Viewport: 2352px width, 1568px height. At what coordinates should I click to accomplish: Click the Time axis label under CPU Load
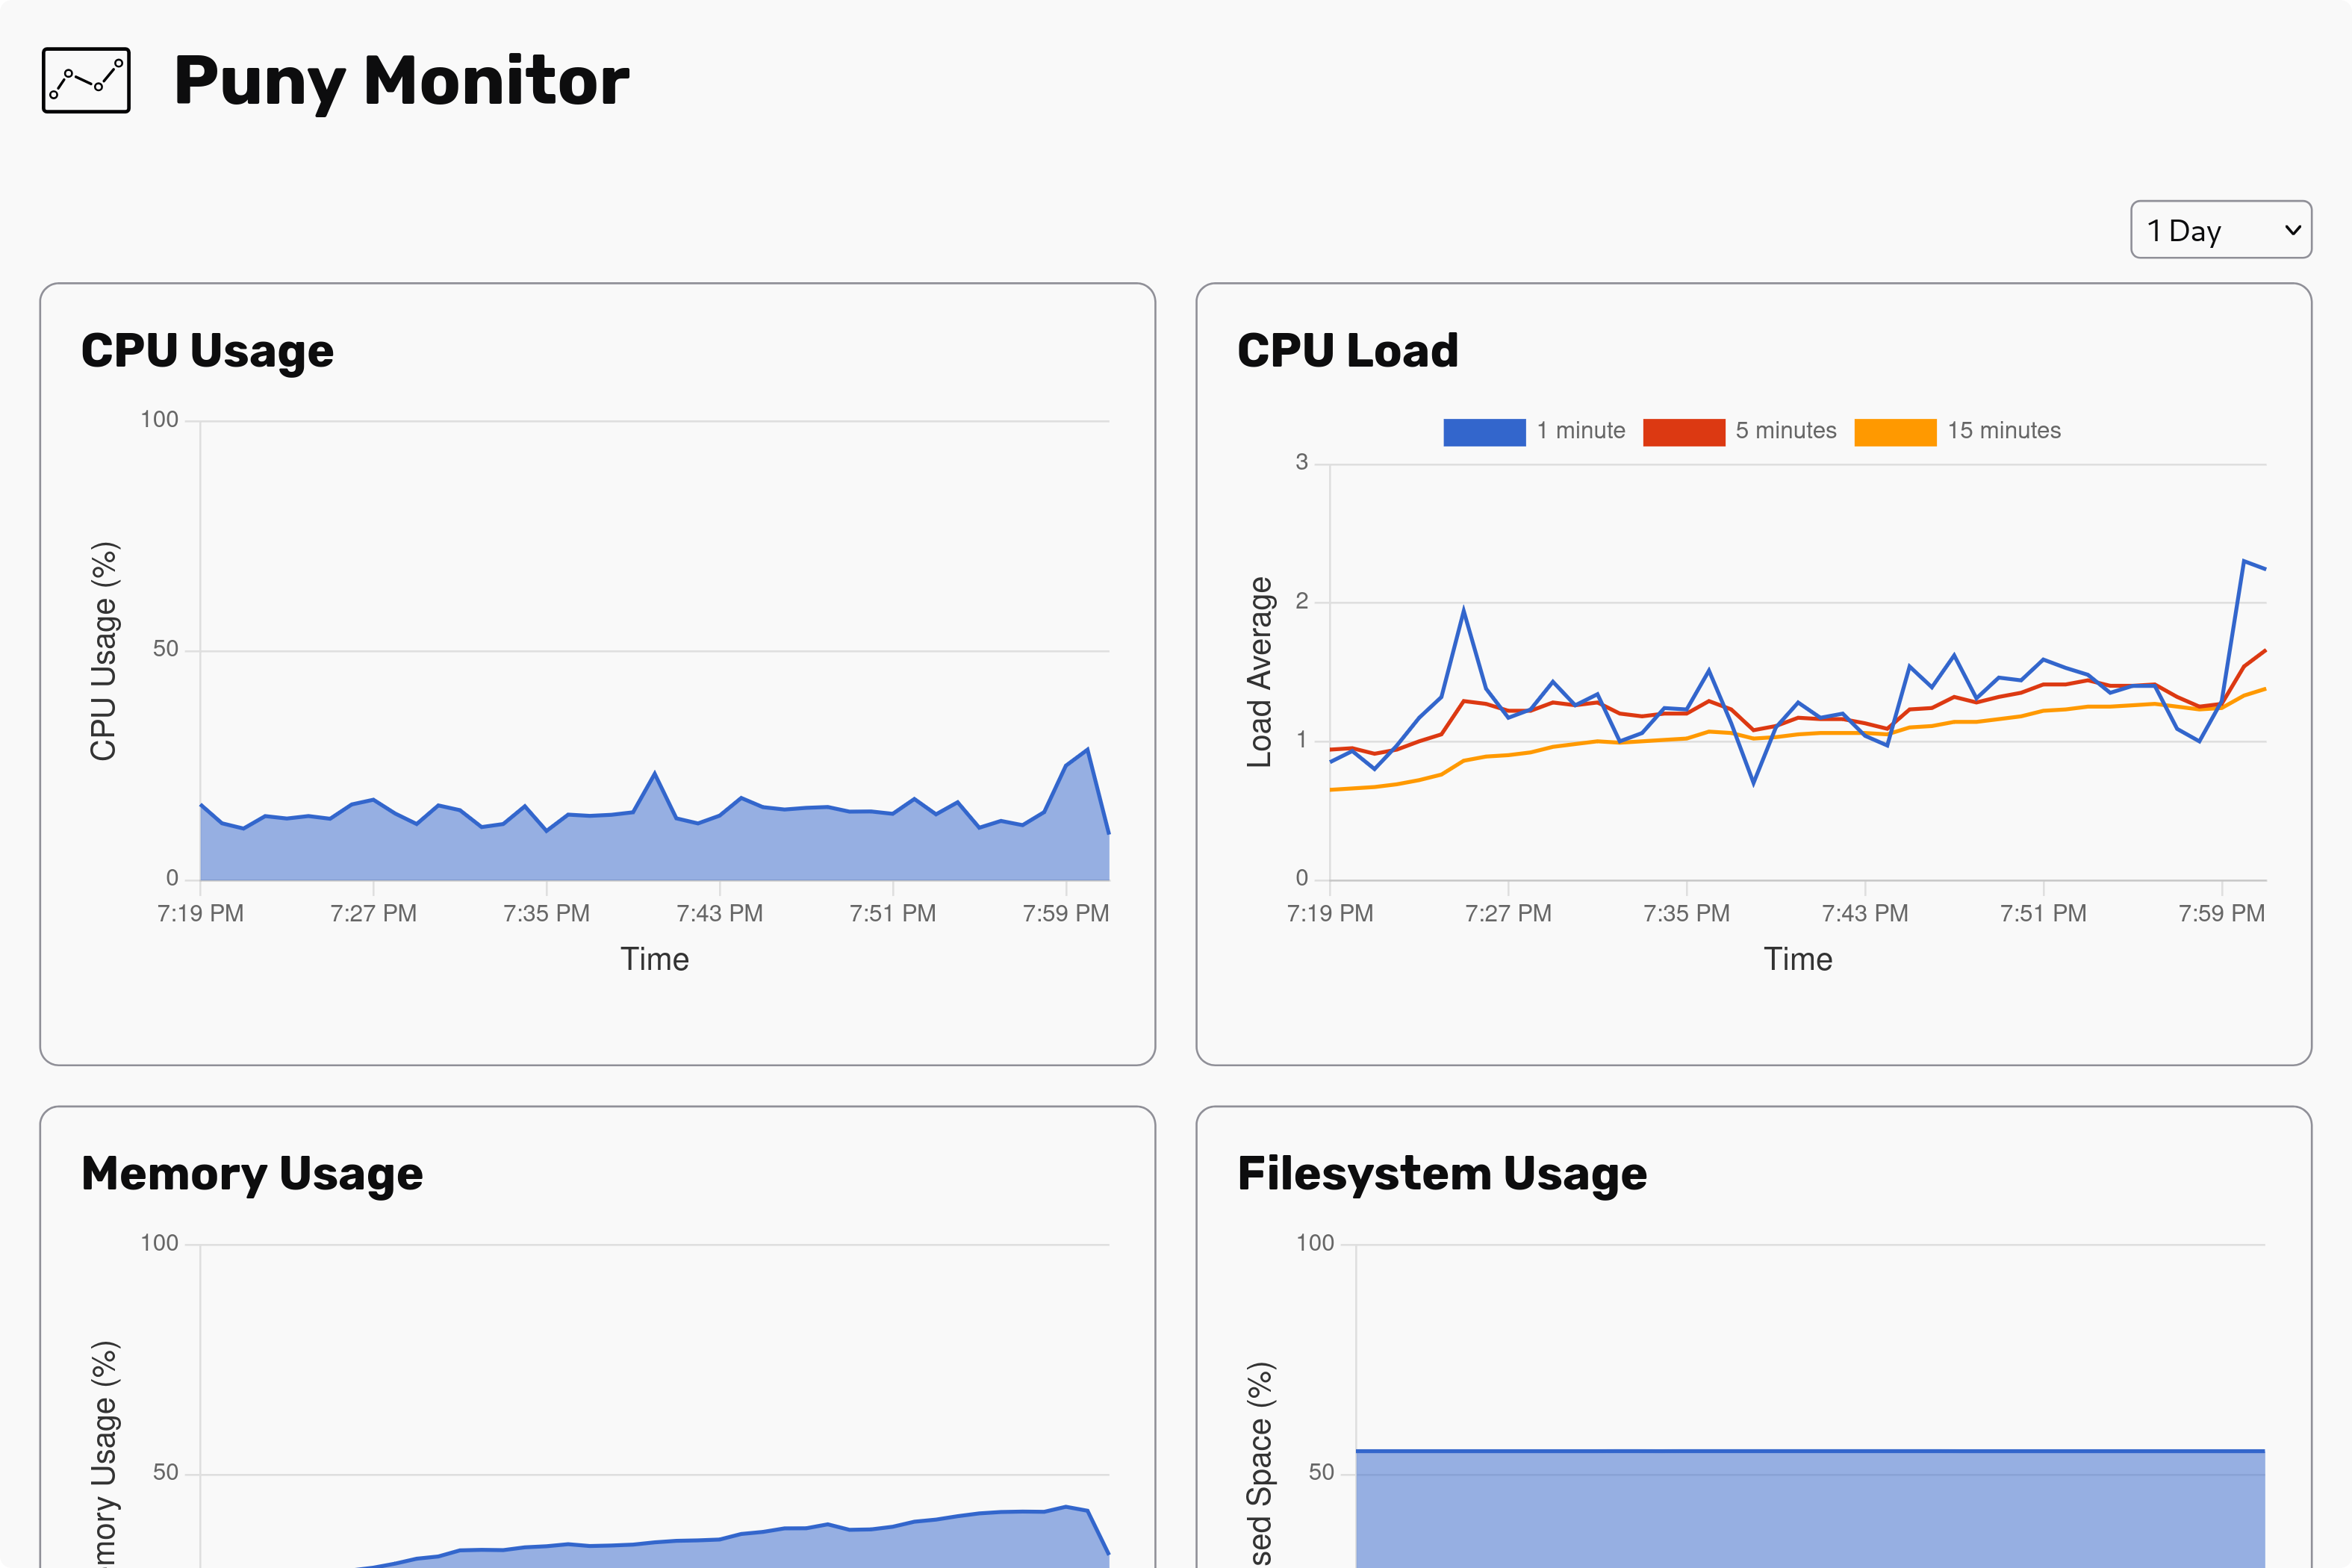tap(1797, 960)
